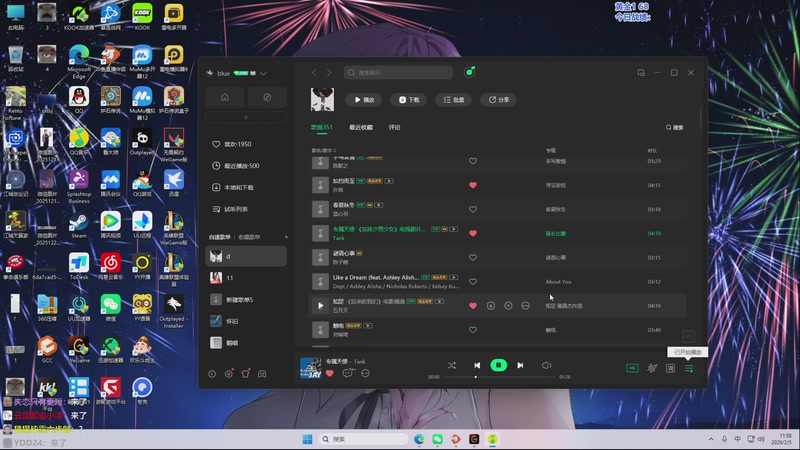Pause the currently playing song
Image resolution: width=800 pixels, height=450 pixels.
pos(498,365)
